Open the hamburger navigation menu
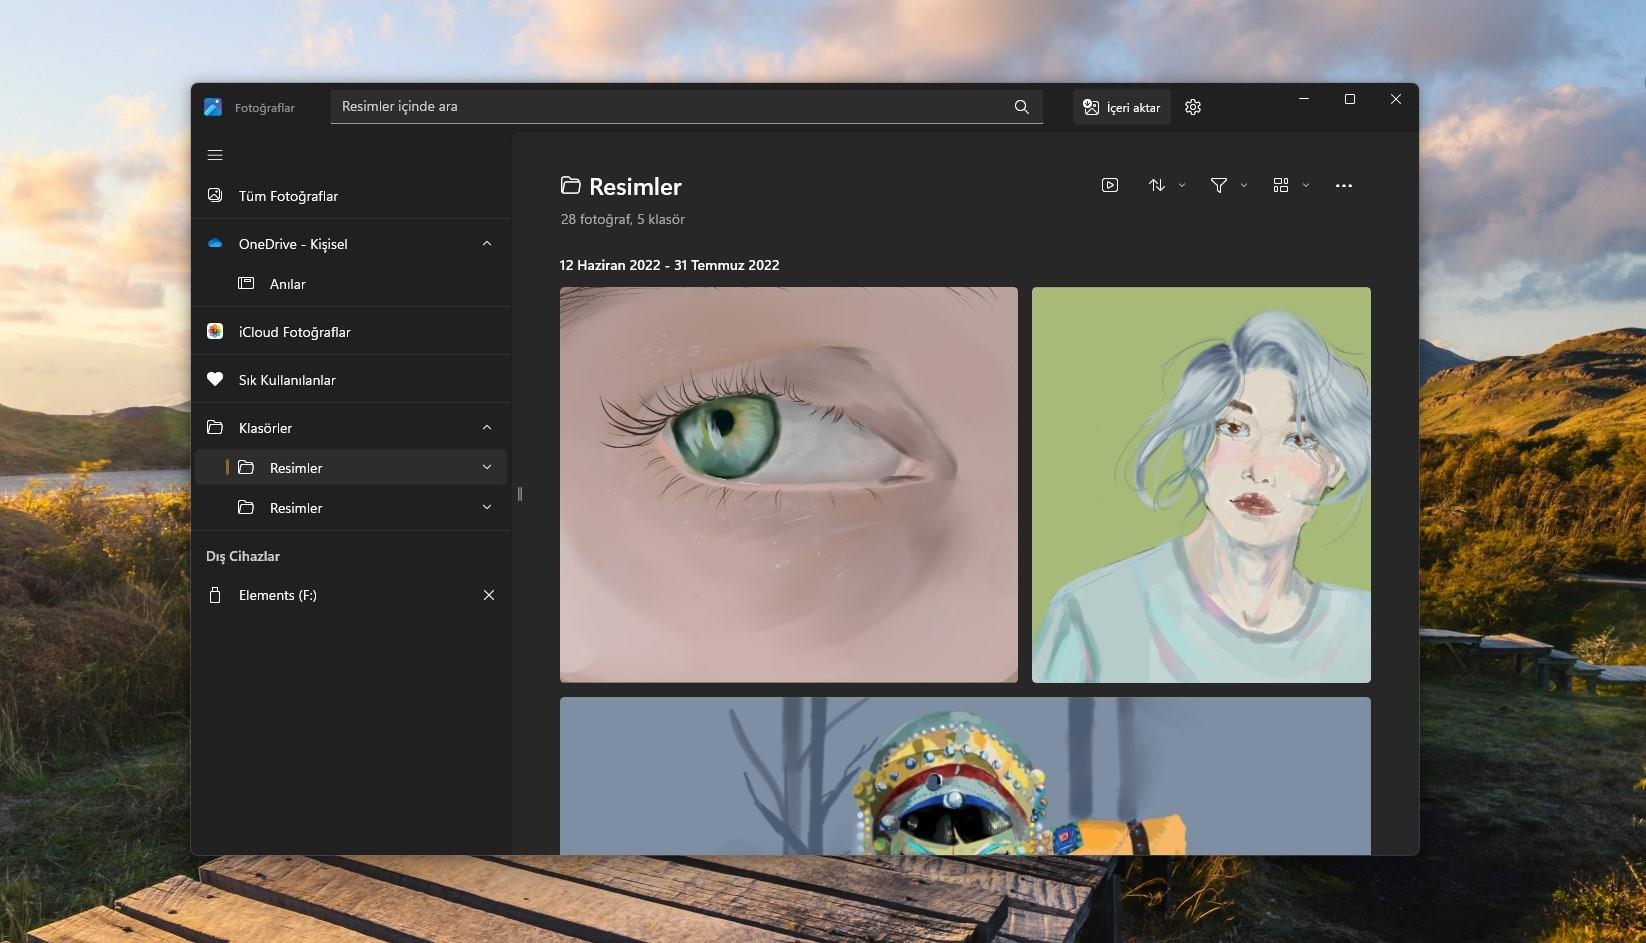This screenshot has width=1646, height=943. click(x=215, y=155)
